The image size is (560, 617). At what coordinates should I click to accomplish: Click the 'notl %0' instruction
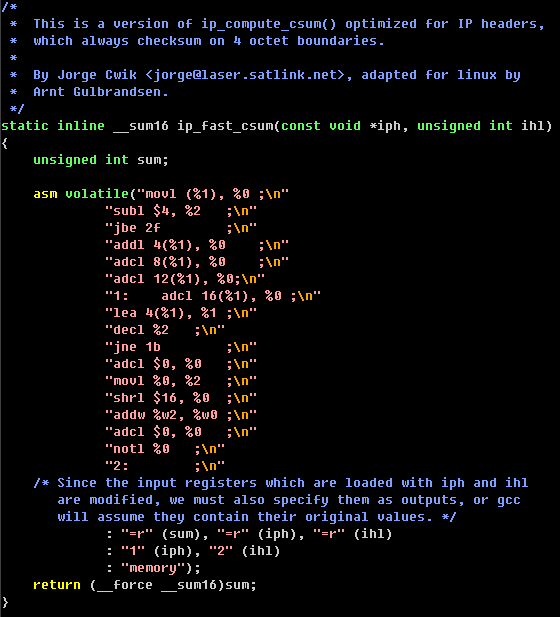point(141,449)
